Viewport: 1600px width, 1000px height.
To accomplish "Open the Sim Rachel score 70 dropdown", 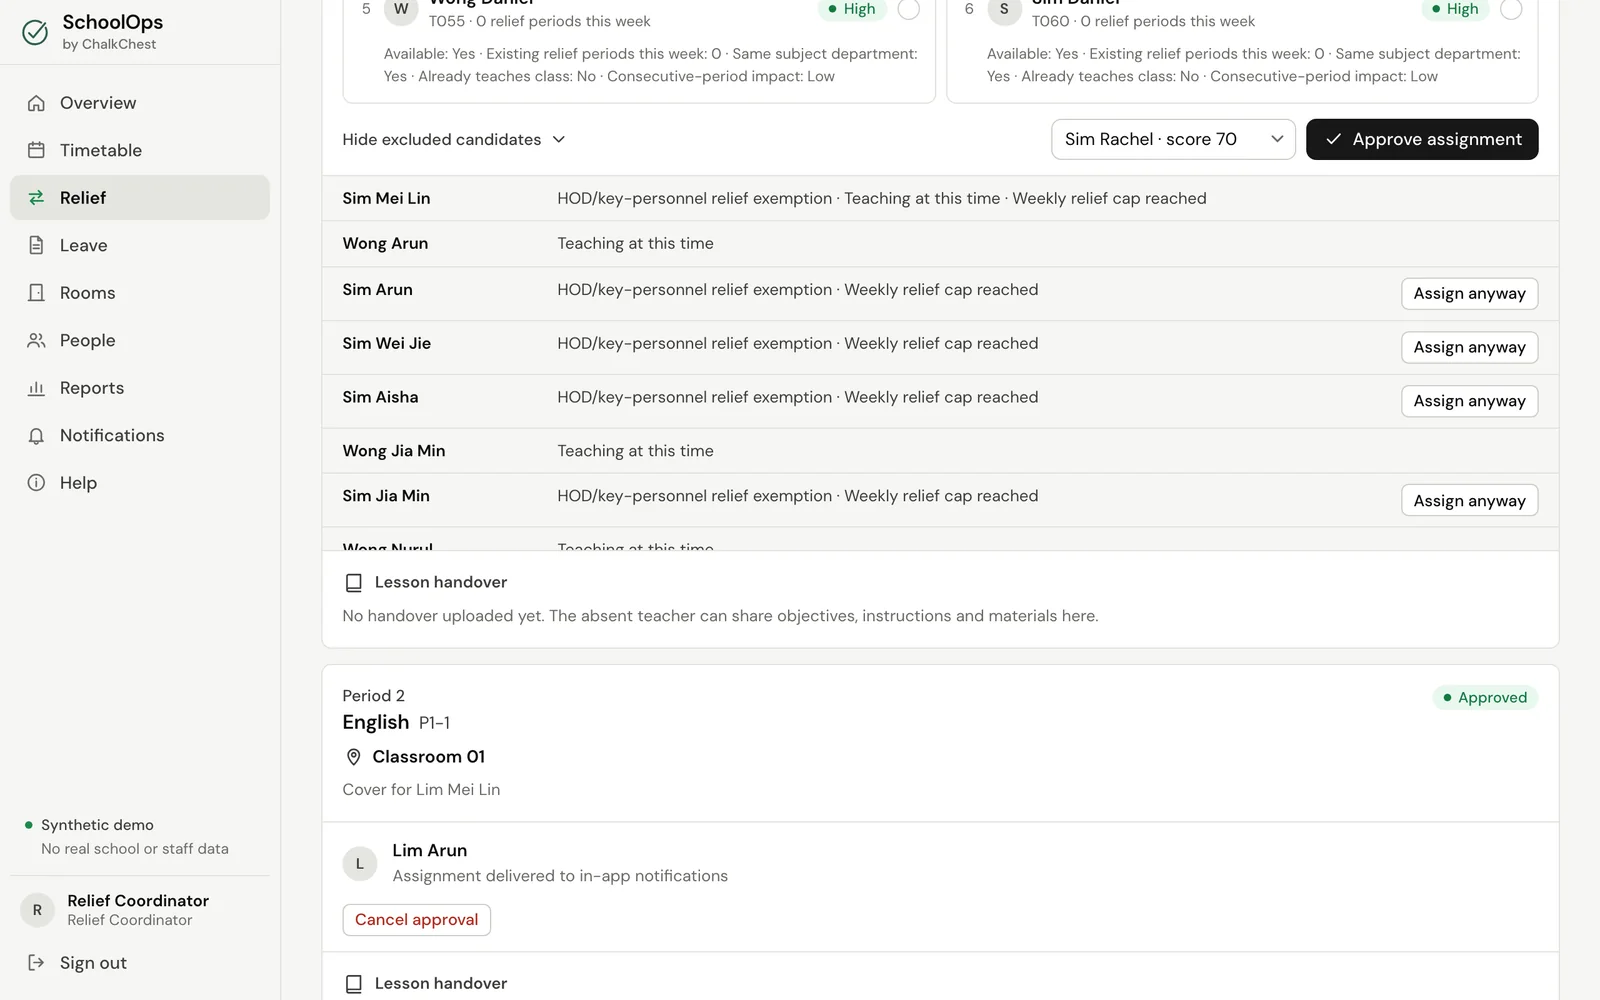I will pyautogui.click(x=1173, y=139).
